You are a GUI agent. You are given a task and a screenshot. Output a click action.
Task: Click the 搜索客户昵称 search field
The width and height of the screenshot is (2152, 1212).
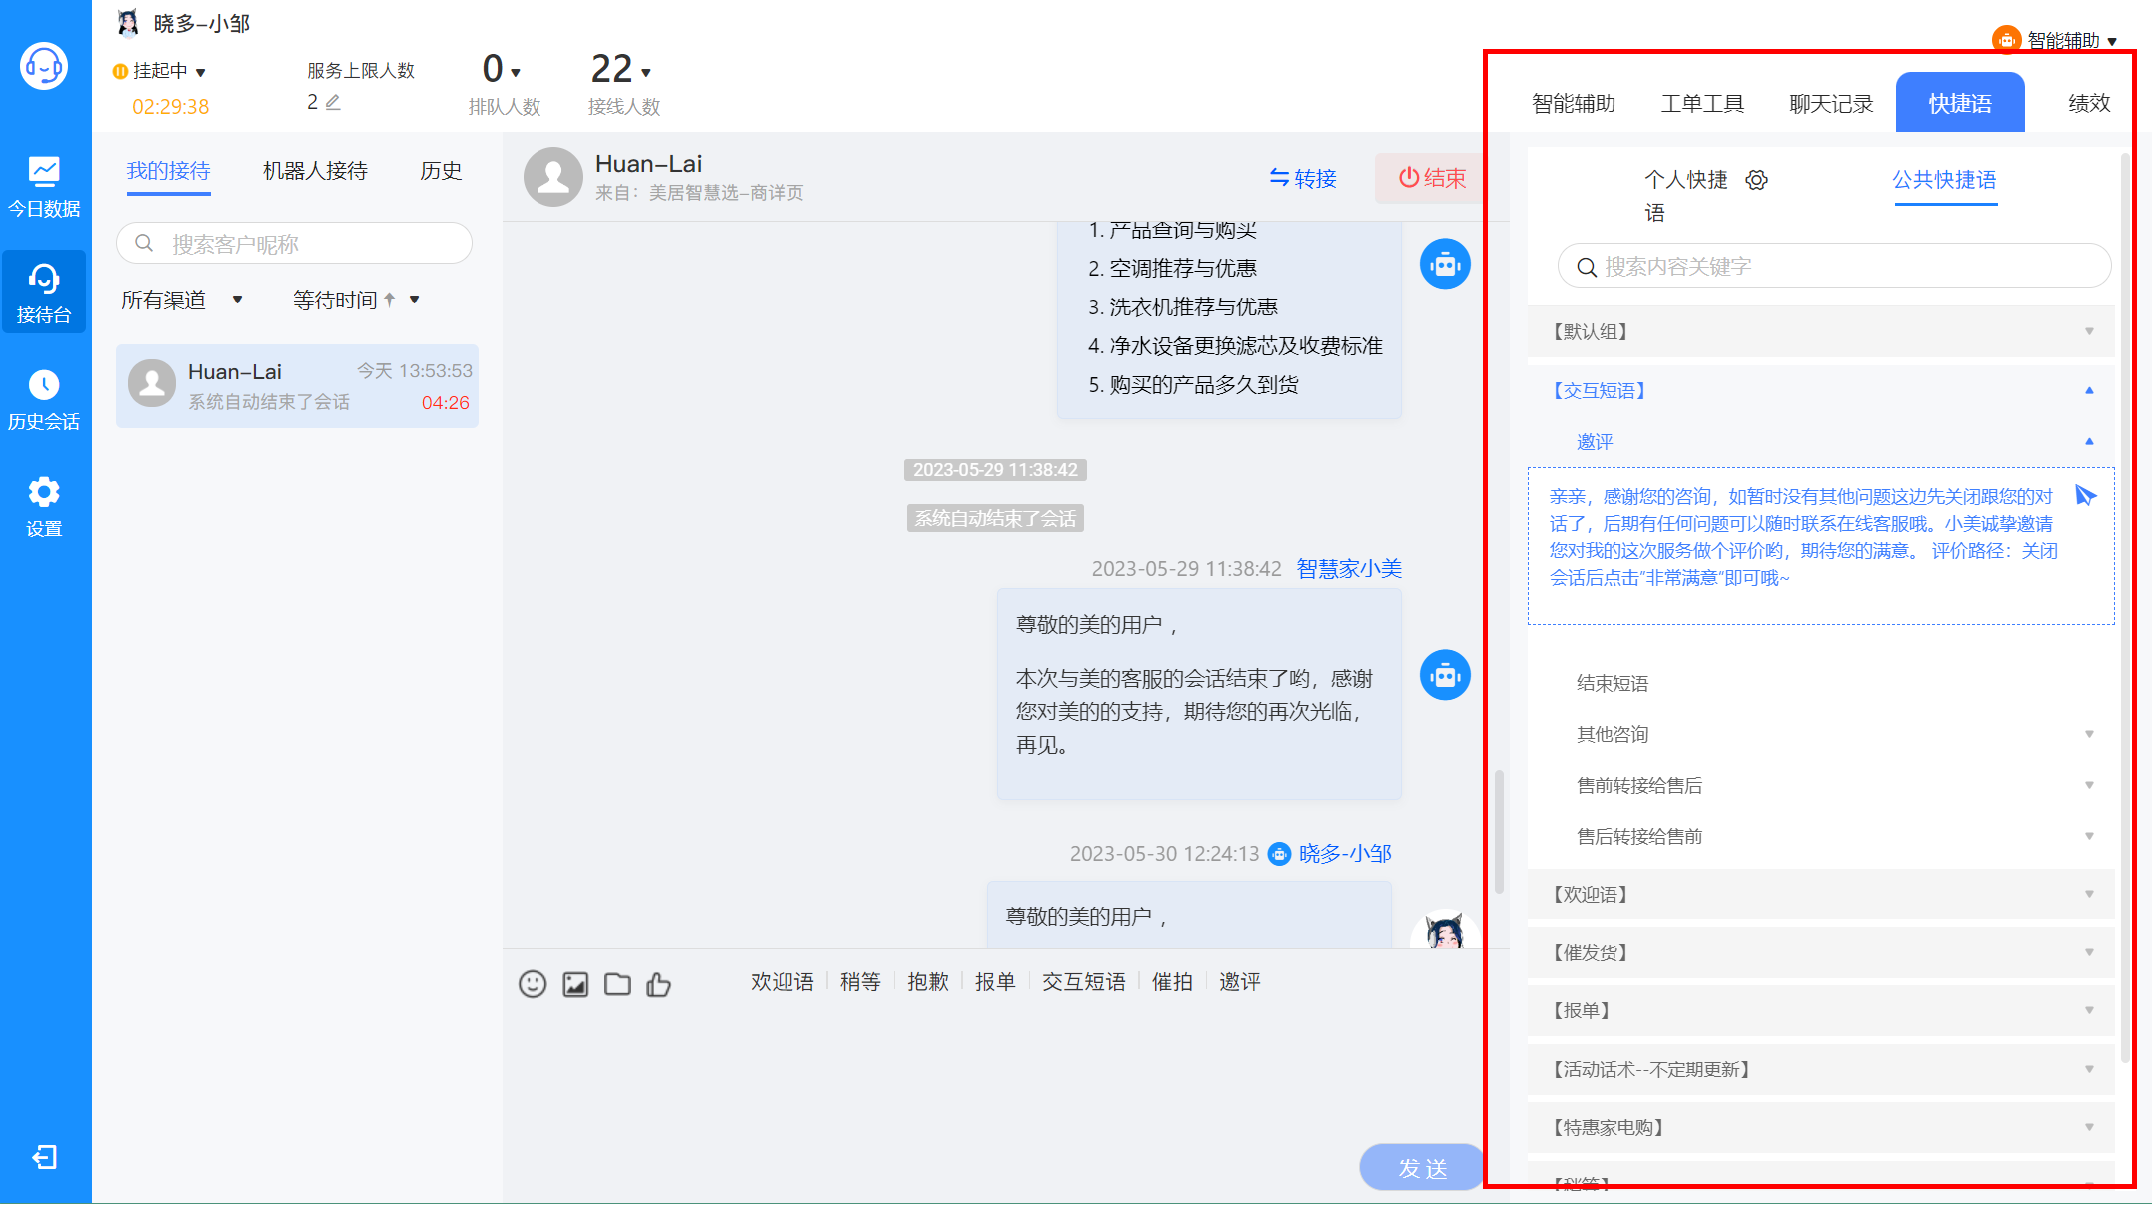(294, 243)
